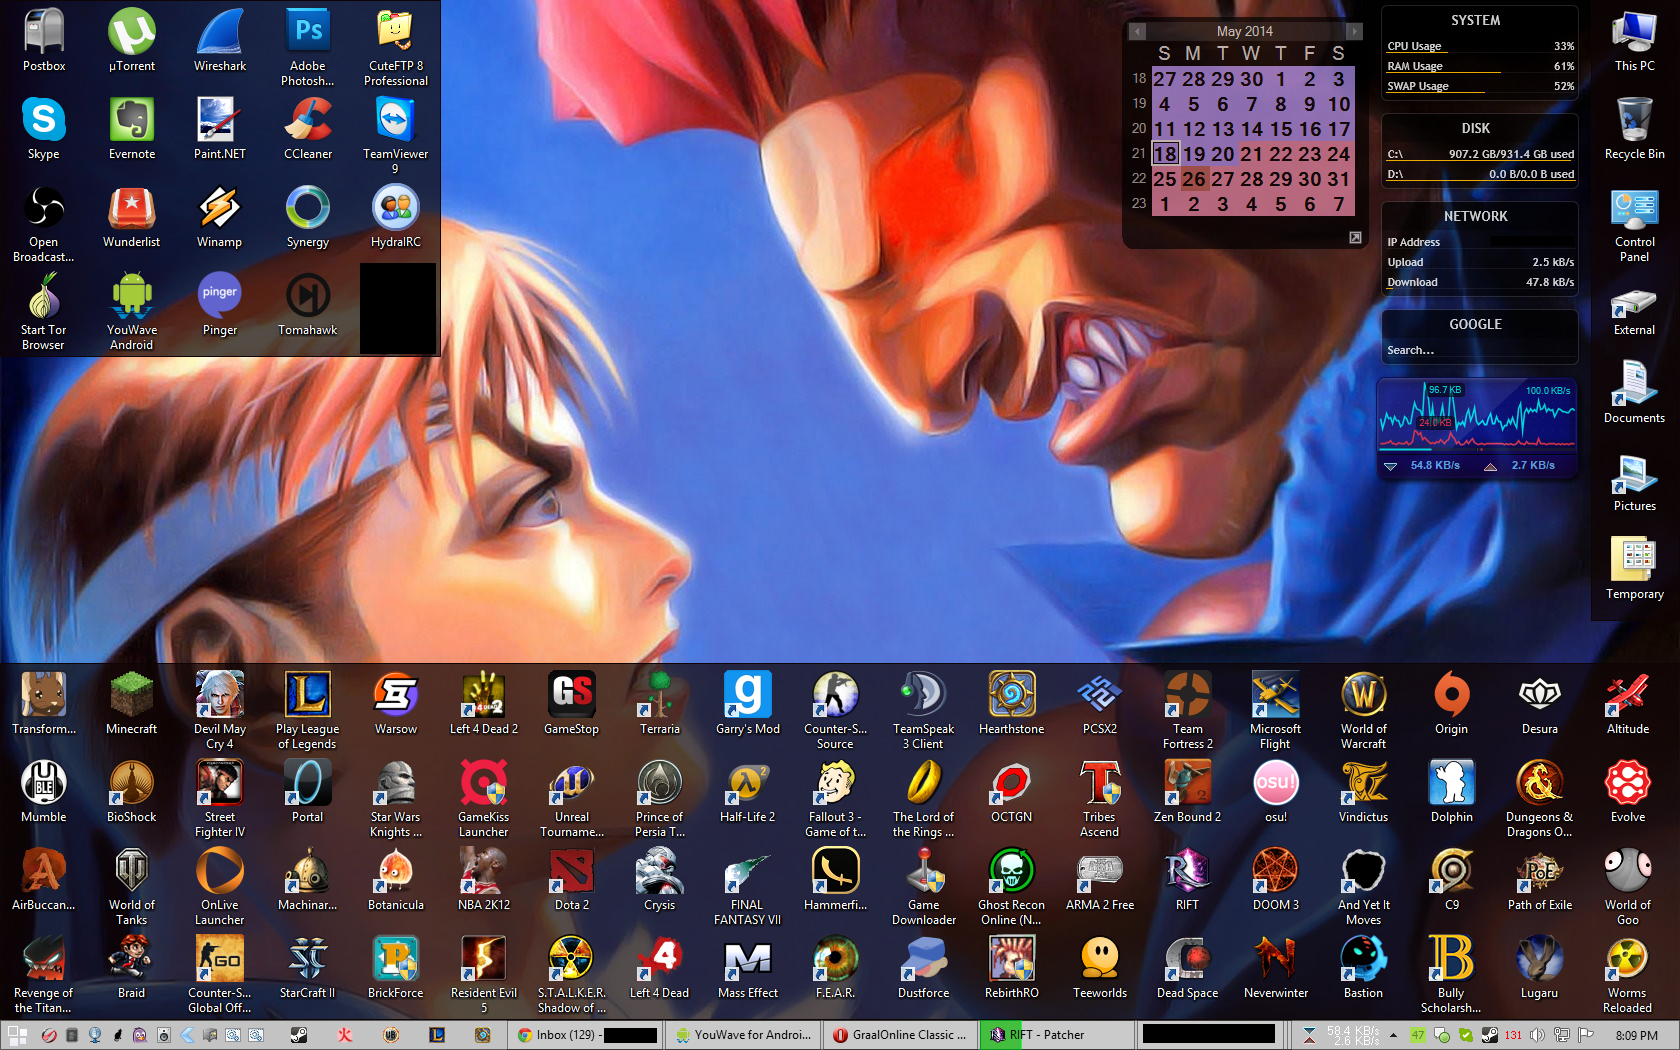
Task: Launch Adobe Photoshop shortcut
Action: point(308,47)
